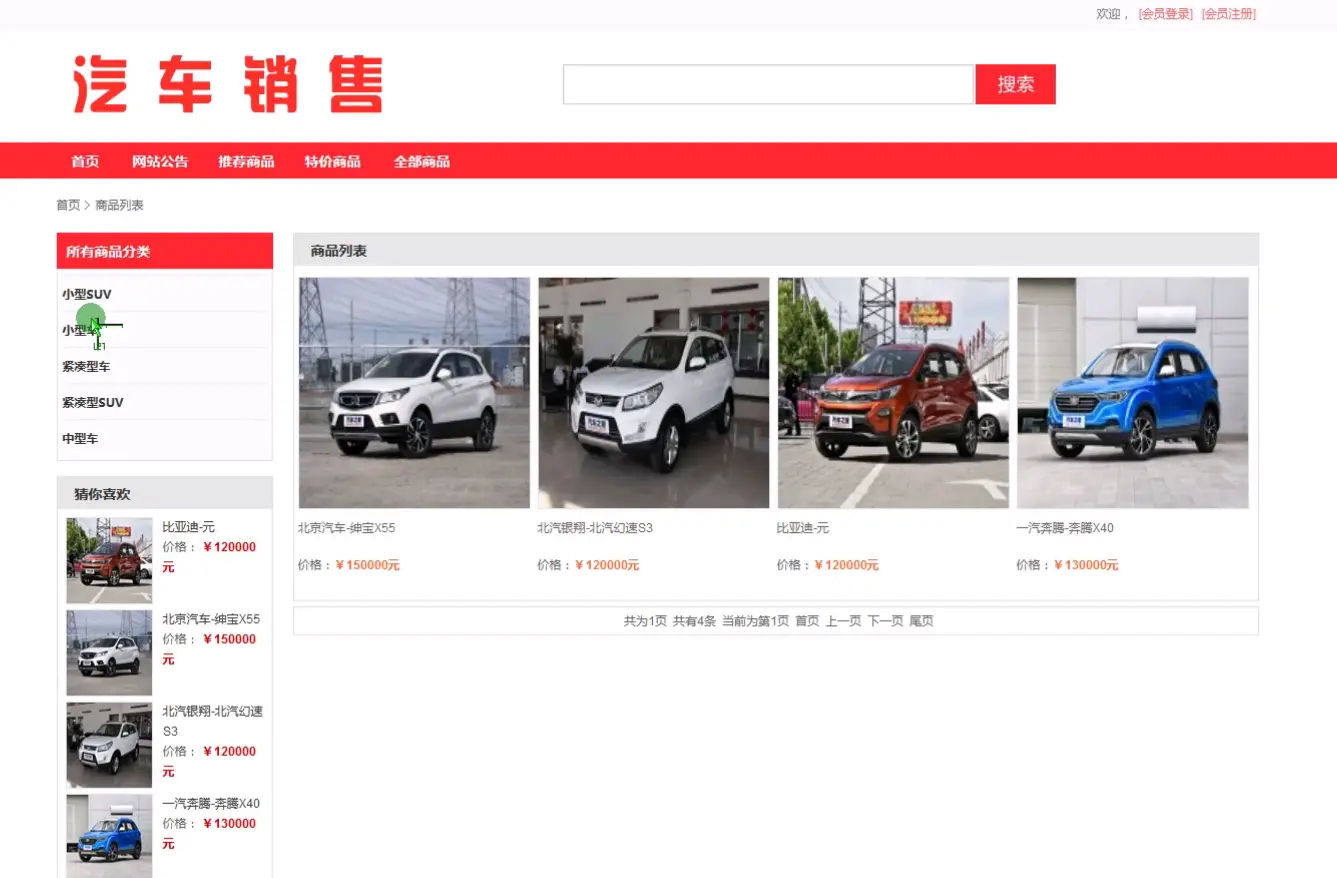Viewport: 1337px width, 878px height.
Task: Click the 猜你喜欢 panel header
Action: (165, 493)
